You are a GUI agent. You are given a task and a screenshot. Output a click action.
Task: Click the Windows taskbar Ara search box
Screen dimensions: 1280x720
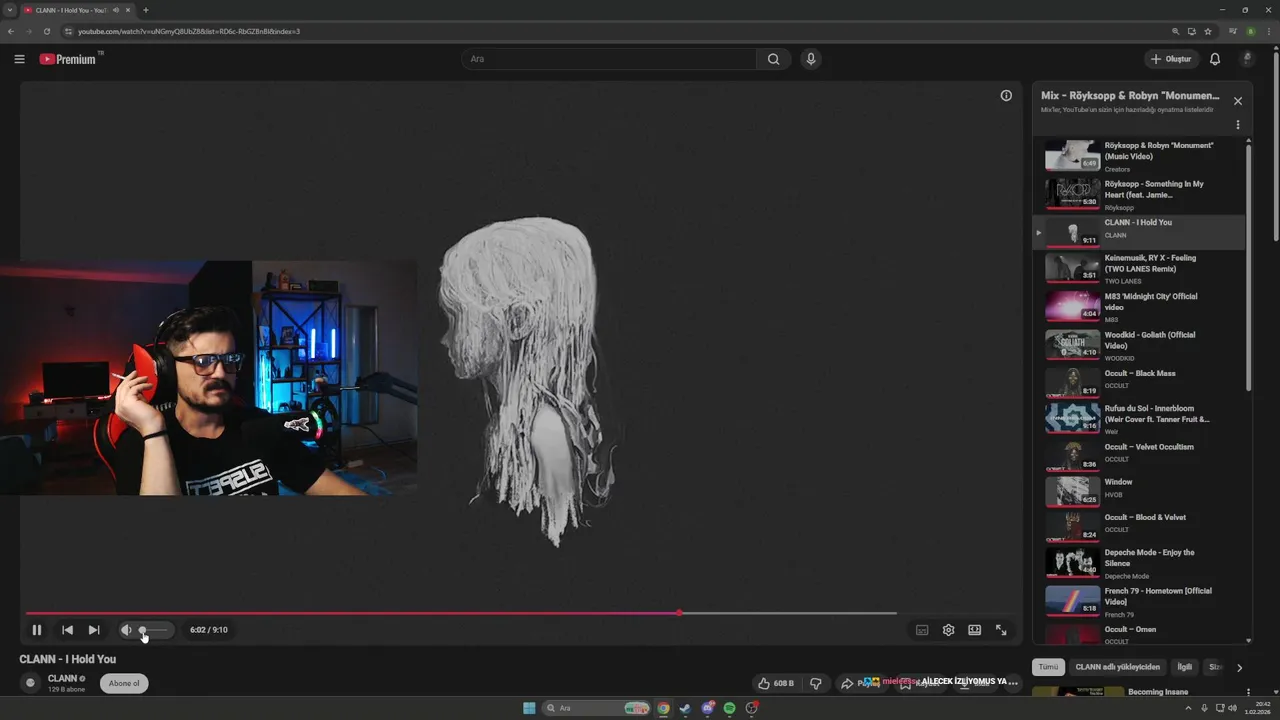[x=597, y=708]
